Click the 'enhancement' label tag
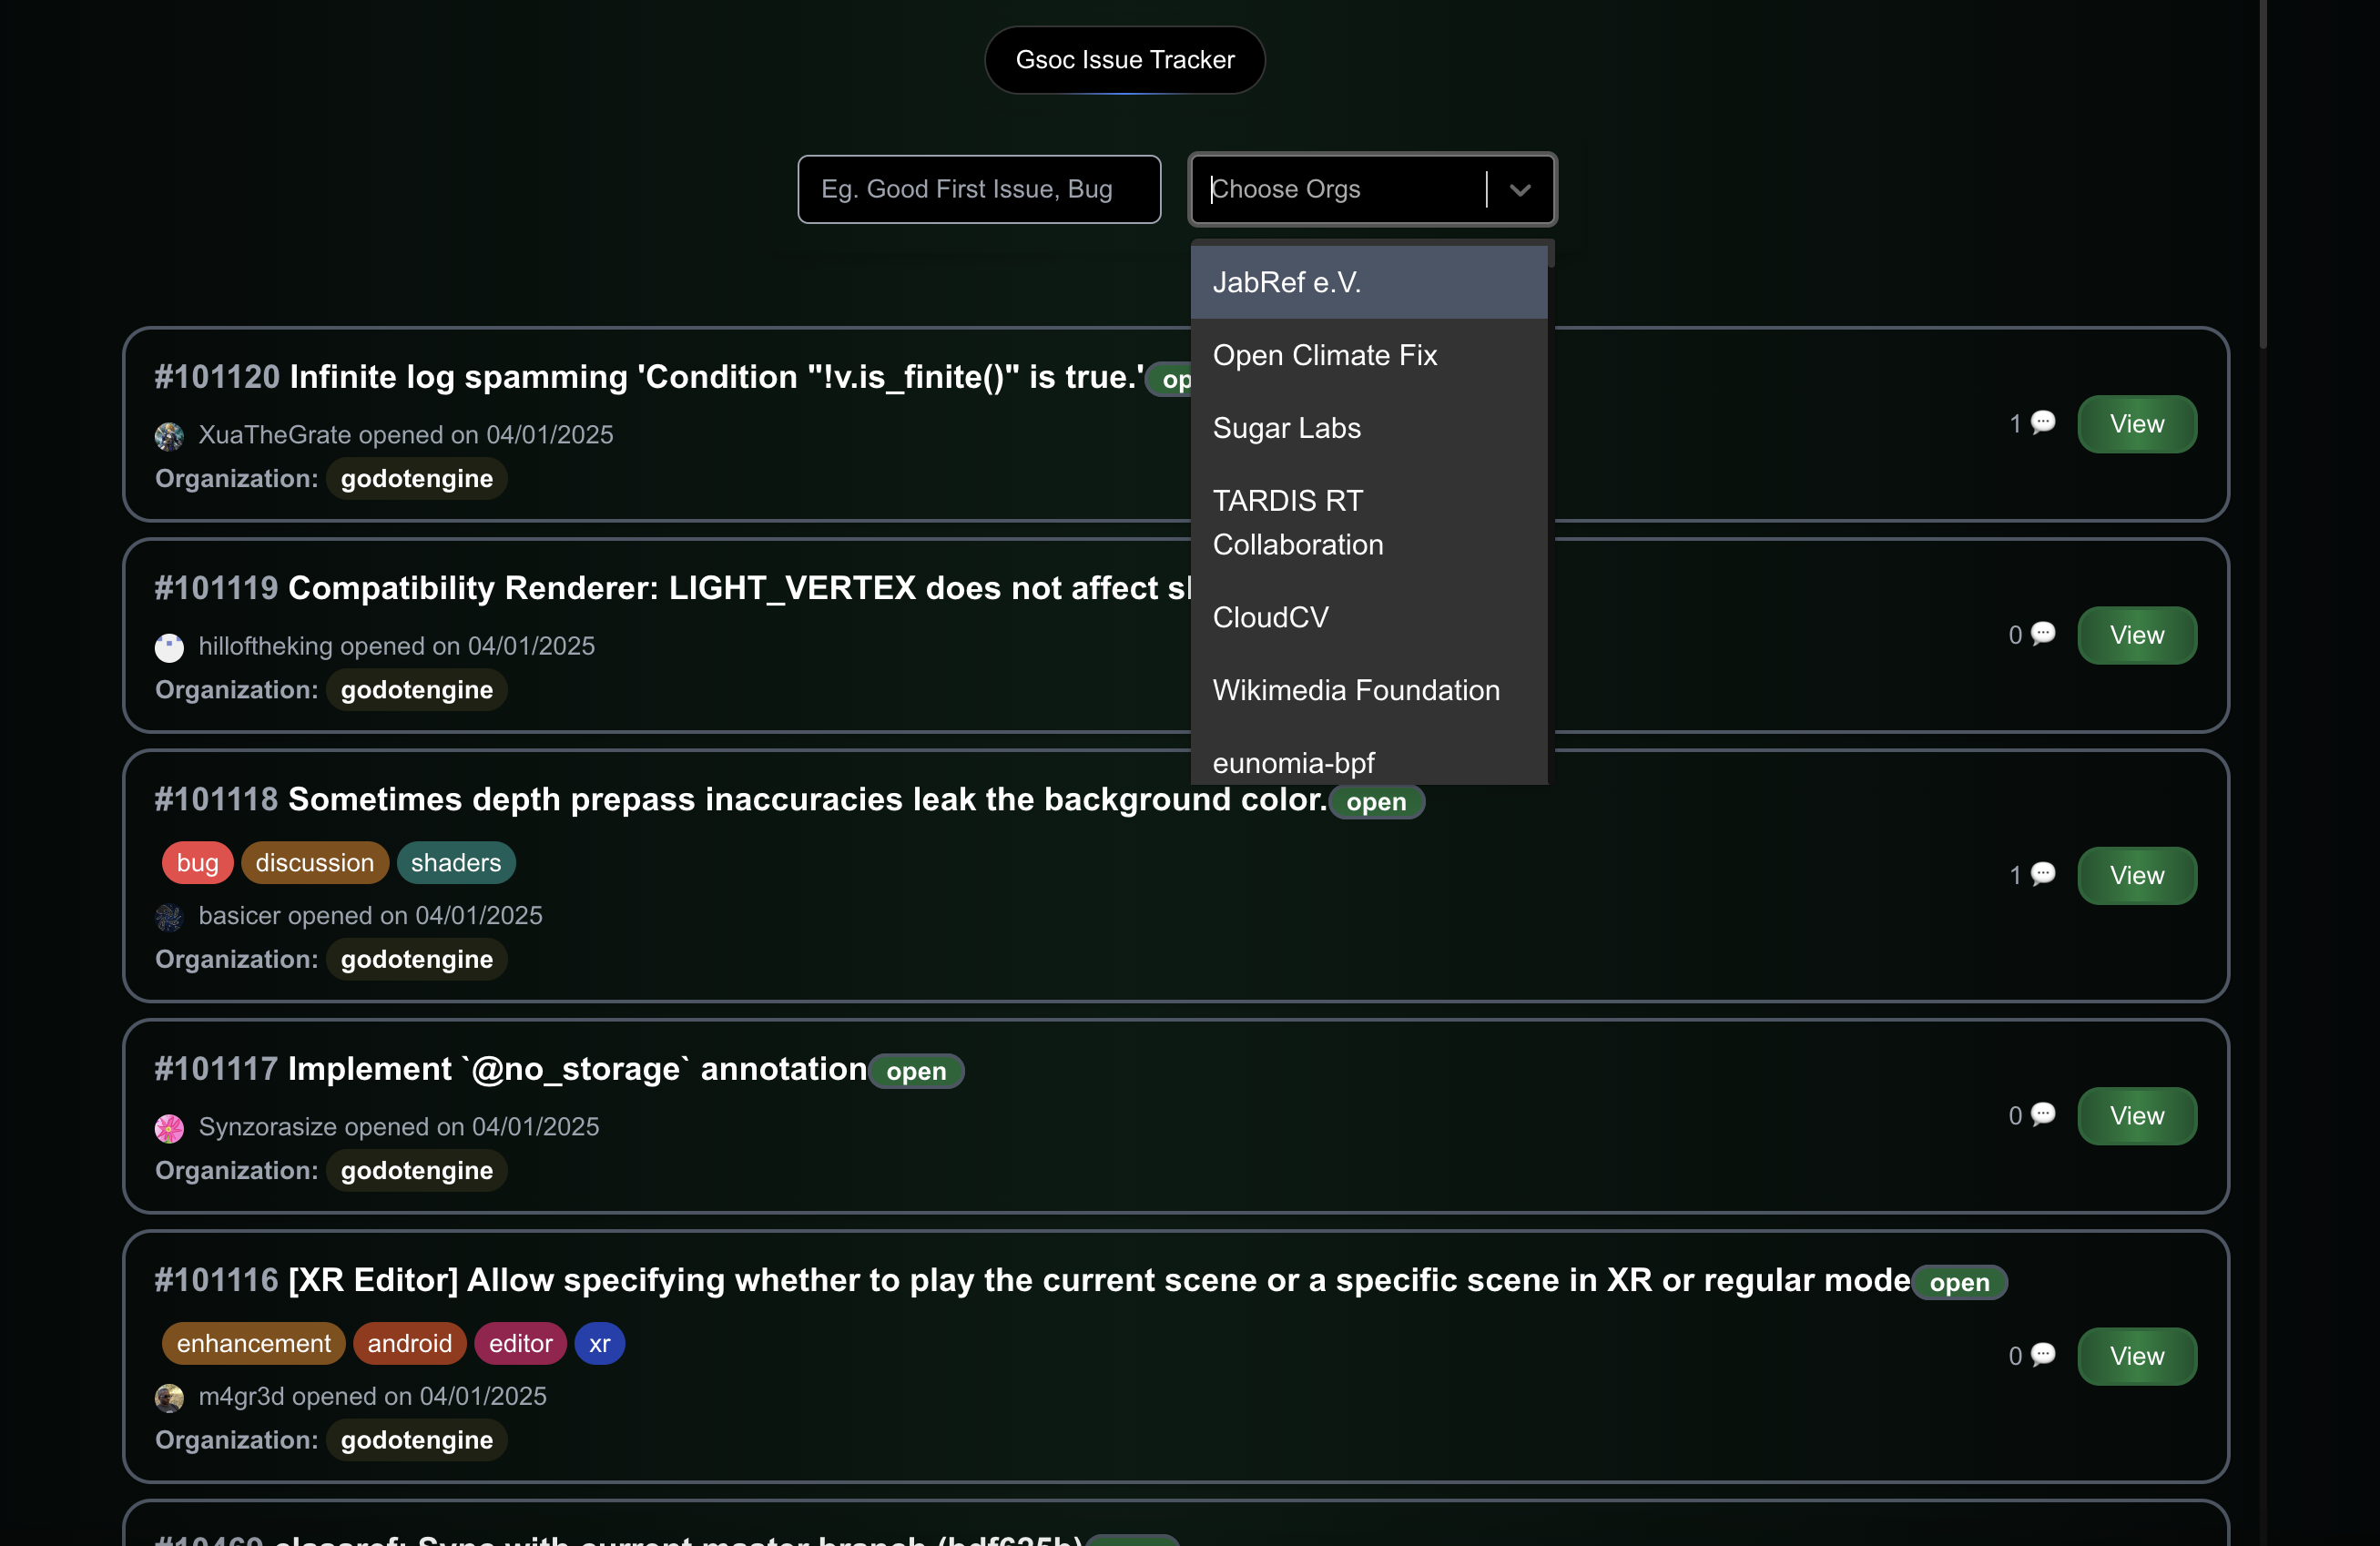Image resolution: width=2380 pixels, height=1546 pixels. click(253, 1343)
